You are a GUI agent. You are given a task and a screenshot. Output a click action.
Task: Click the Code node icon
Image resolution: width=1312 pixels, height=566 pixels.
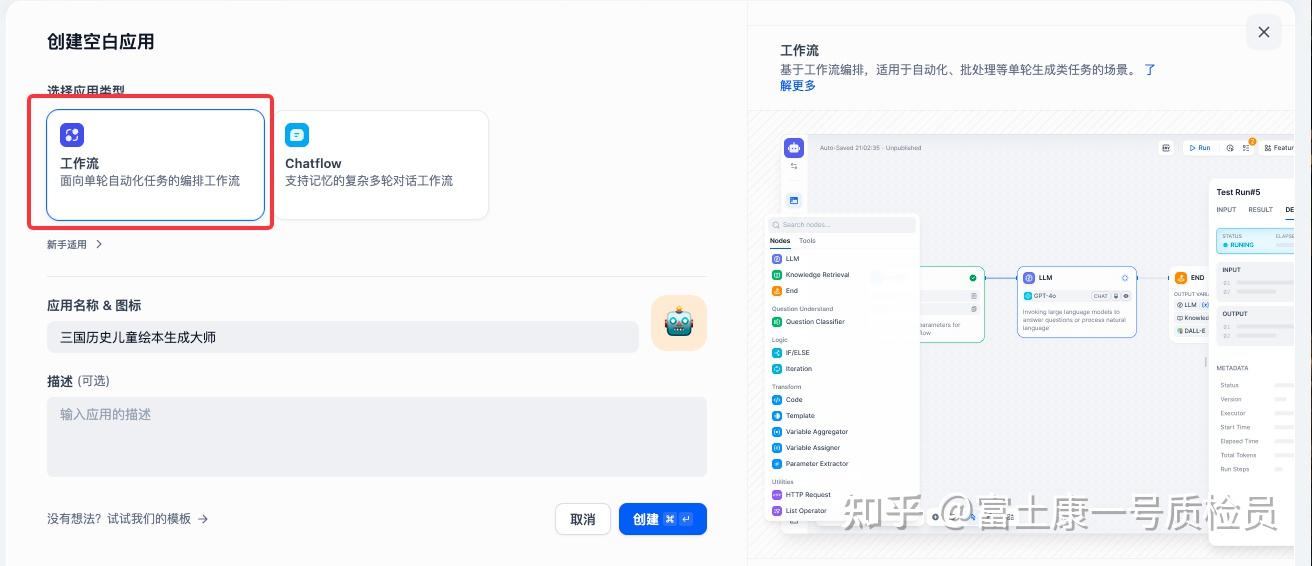click(777, 400)
